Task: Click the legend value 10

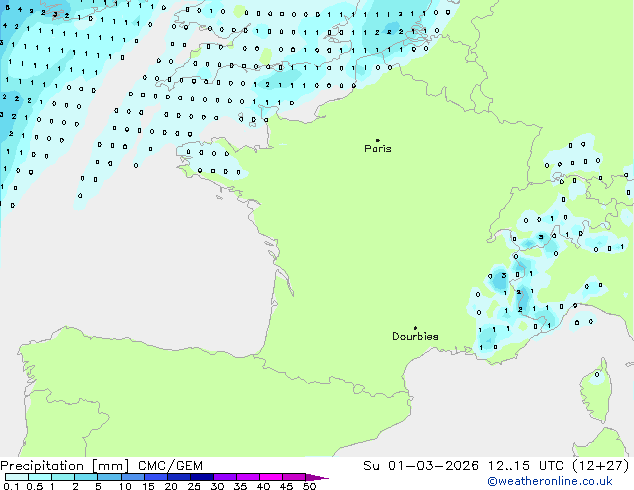Action: pyautogui.click(x=125, y=486)
